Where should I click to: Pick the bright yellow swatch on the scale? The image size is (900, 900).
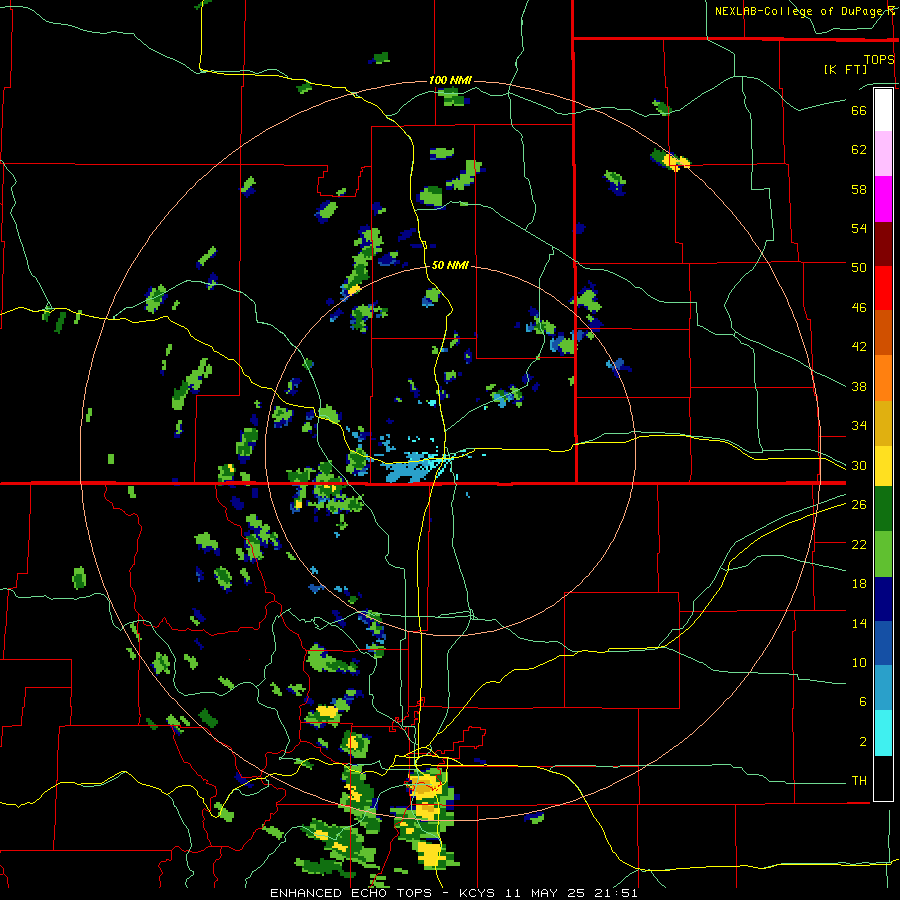(x=883, y=466)
